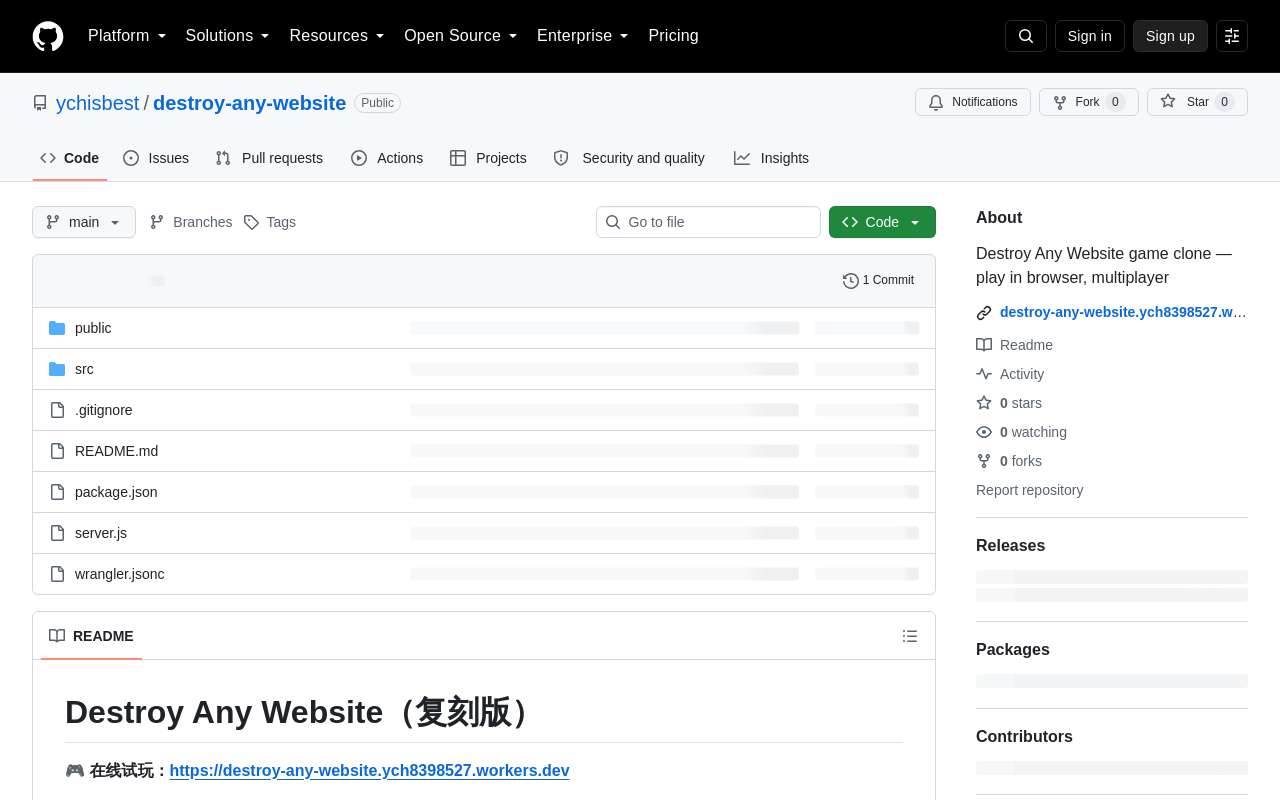Open the src folder
Image resolution: width=1280 pixels, height=800 pixels.
(84, 369)
